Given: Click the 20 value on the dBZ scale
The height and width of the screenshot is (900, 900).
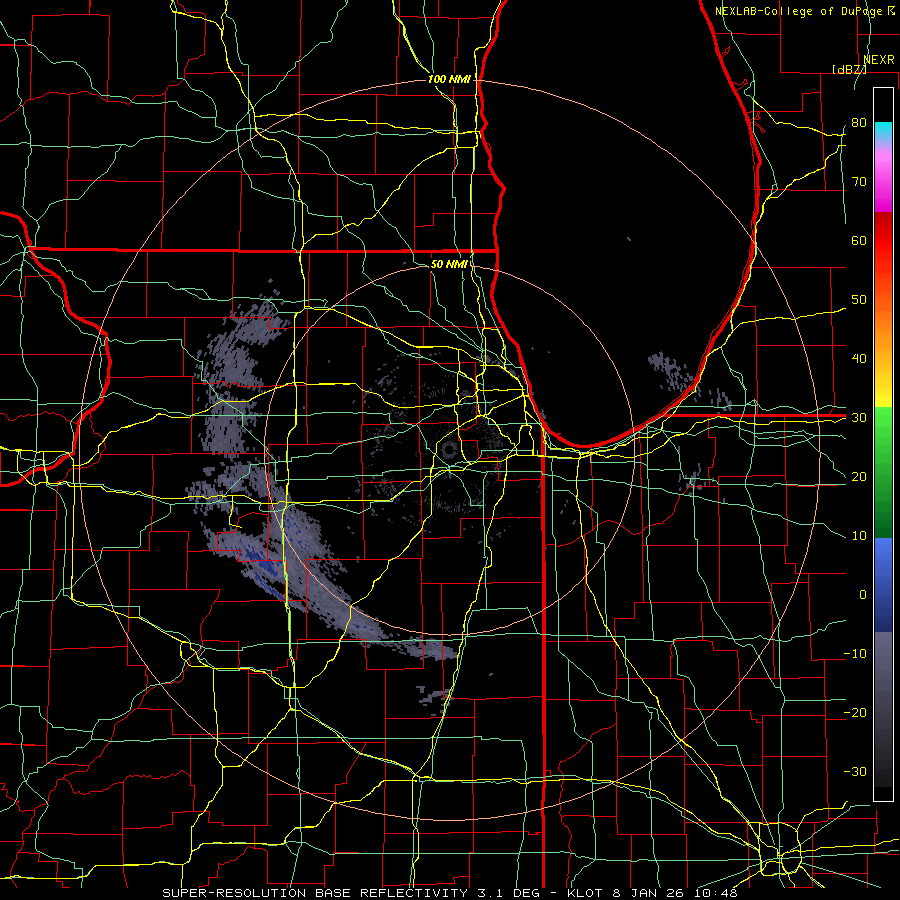Looking at the screenshot, I should pyautogui.click(x=859, y=476).
